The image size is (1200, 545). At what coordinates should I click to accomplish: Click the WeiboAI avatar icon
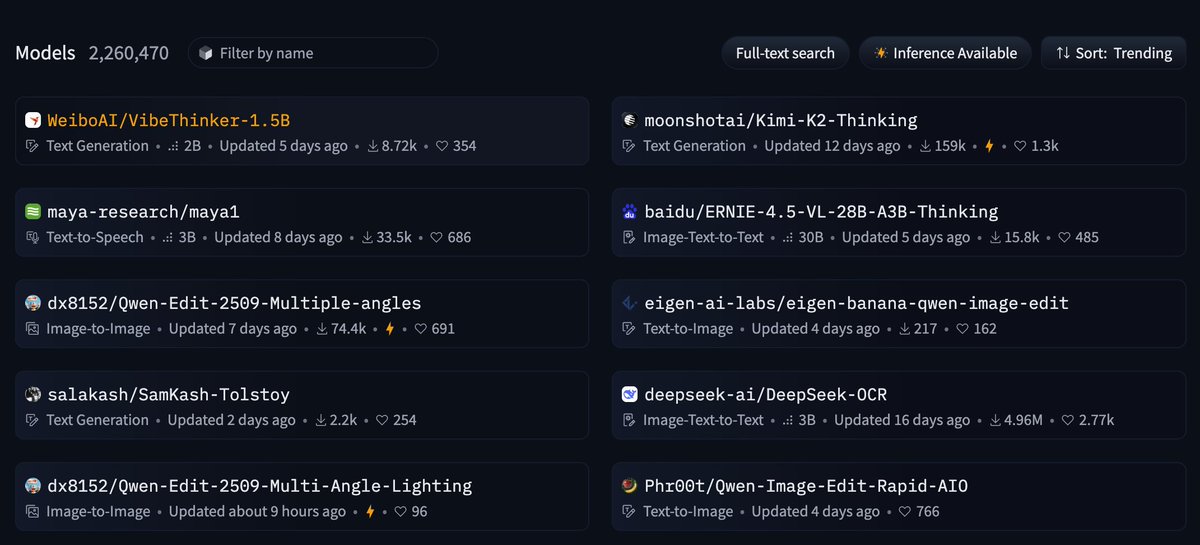(33, 120)
